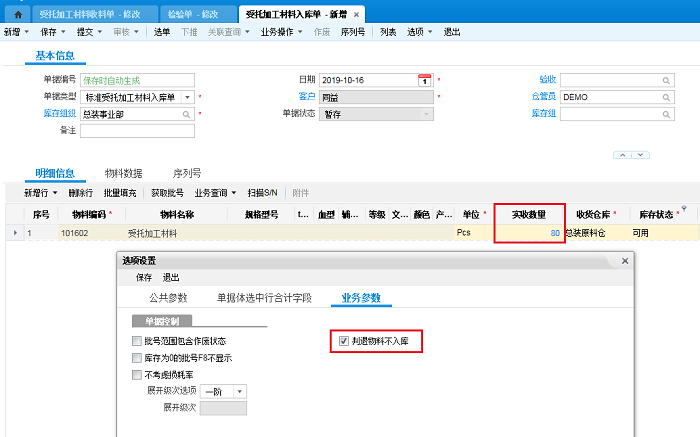
Task: Click 批量填充 button
Action: 120,192
